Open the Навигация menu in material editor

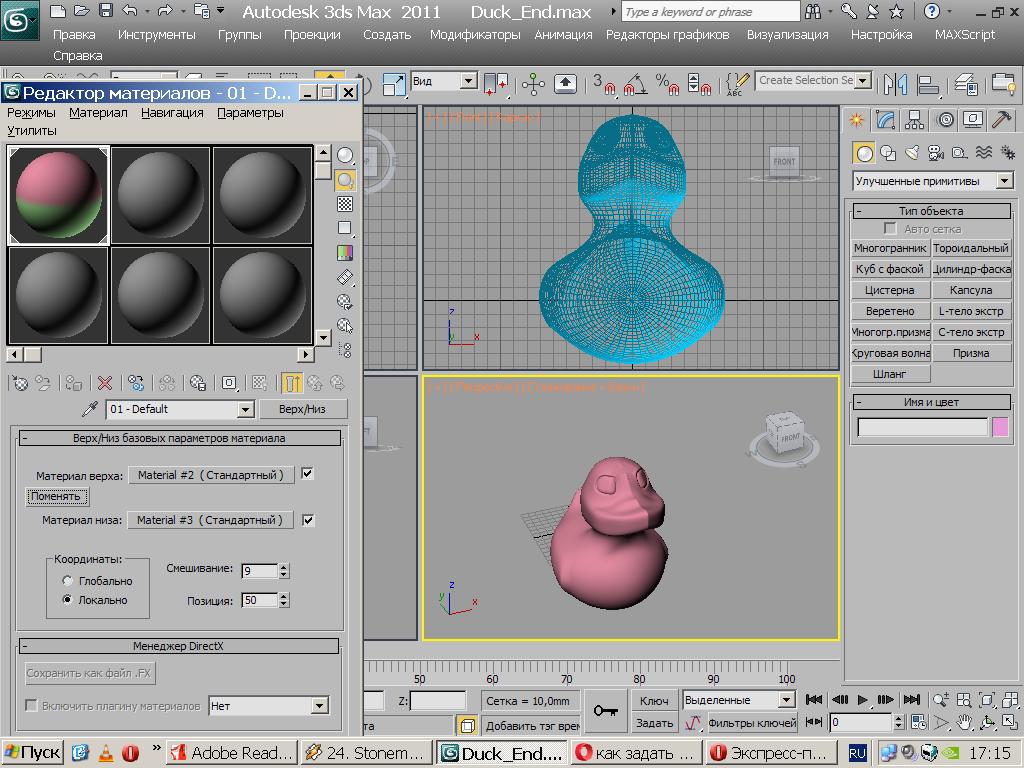pos(172,113)
